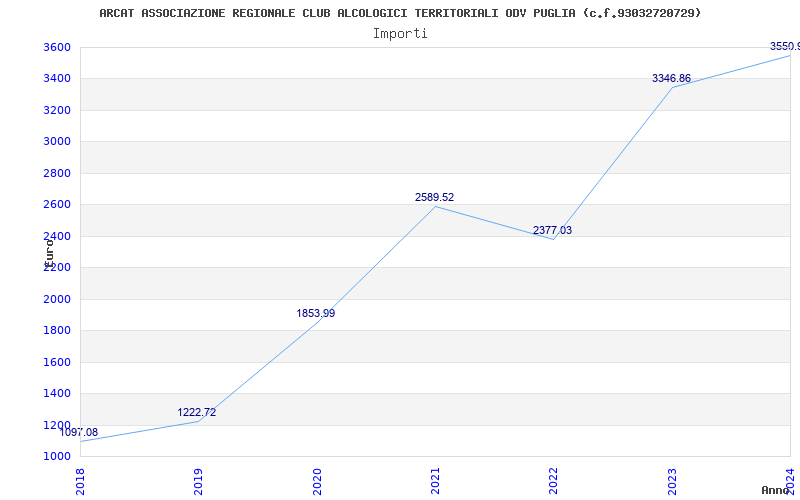Select the chart title with c.f.93032720729
Viewport: 800px width, 500px height.
[x=400, y=13]
